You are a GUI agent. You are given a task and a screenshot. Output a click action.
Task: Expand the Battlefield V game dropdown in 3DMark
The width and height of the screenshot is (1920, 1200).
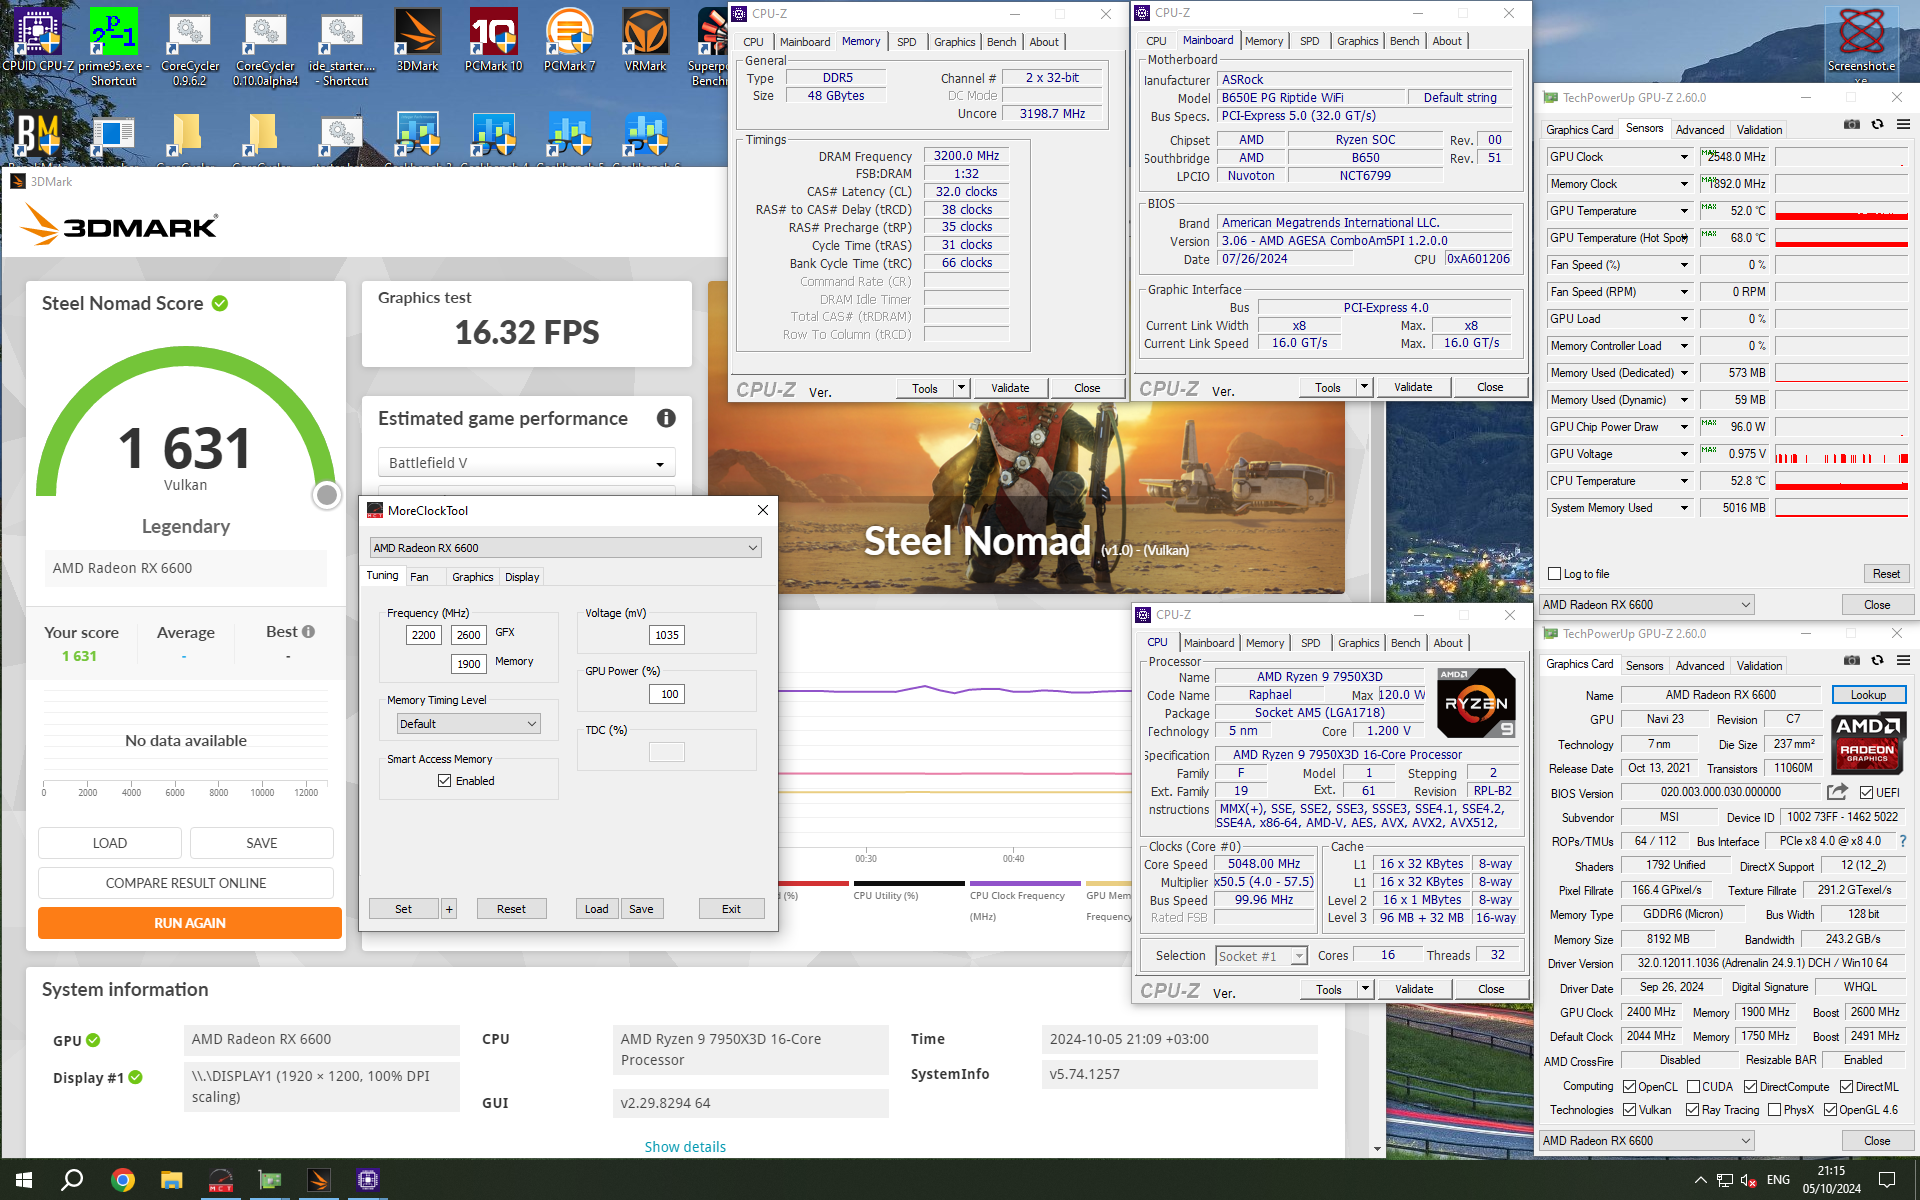pyautogui.click(x=527, y=463)
